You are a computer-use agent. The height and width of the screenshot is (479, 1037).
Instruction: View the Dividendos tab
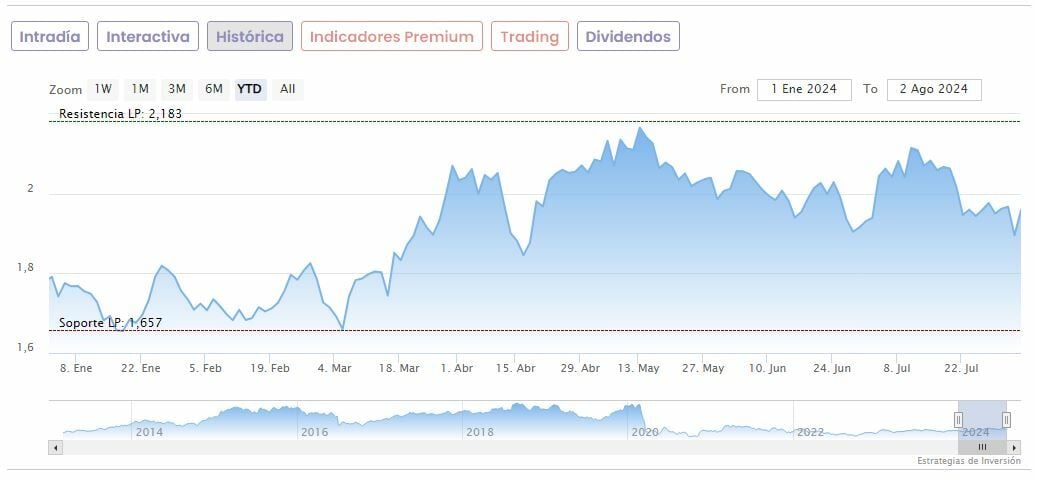pyautogui.click(x=628, y=37)
